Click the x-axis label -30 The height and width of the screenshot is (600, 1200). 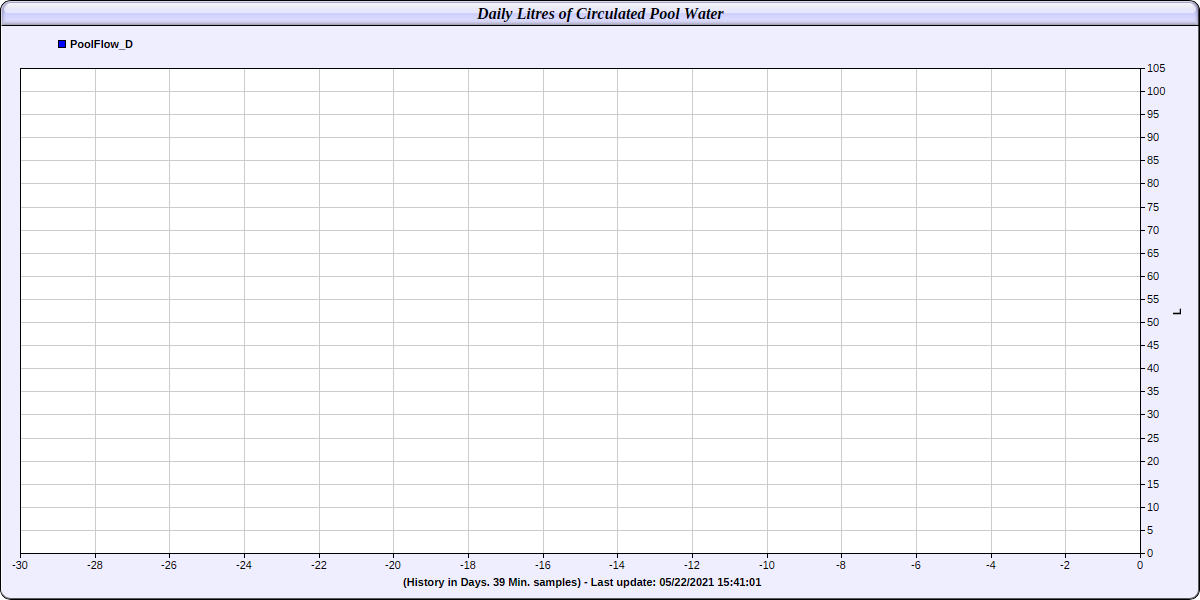pos(20,565)
